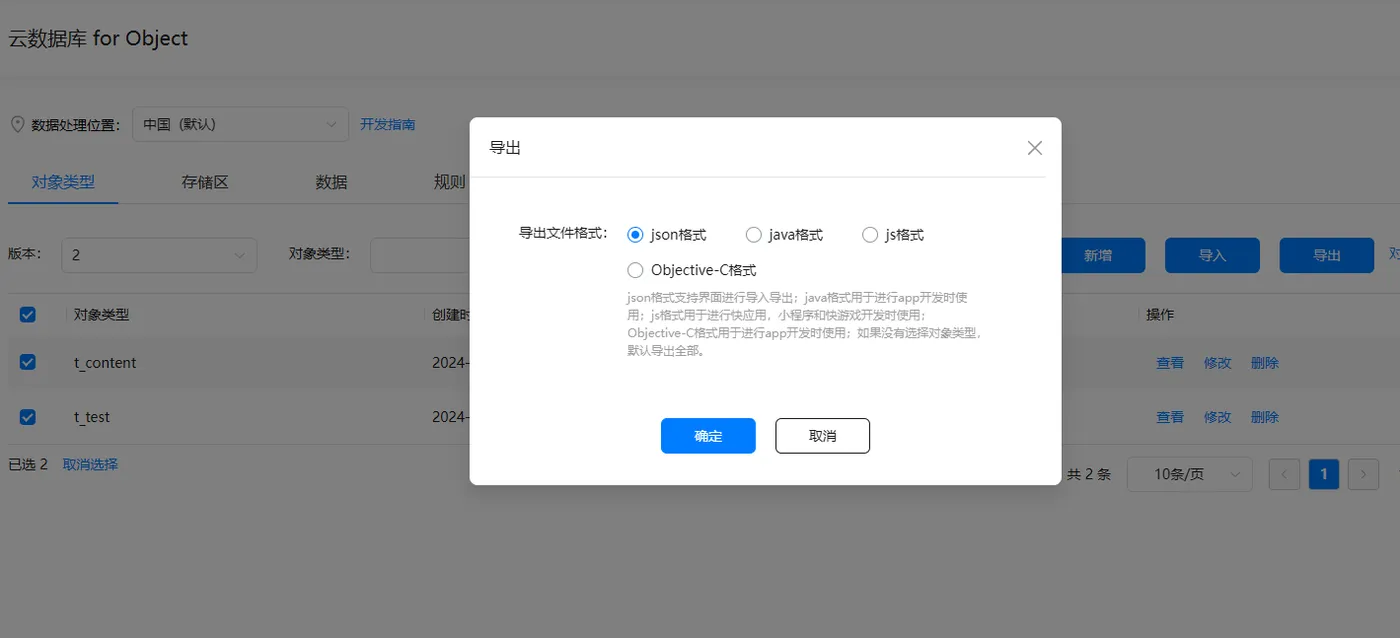Switch to the 数据 tab
The width and height of the screenshot is (1400, 638).
(332, 182)
